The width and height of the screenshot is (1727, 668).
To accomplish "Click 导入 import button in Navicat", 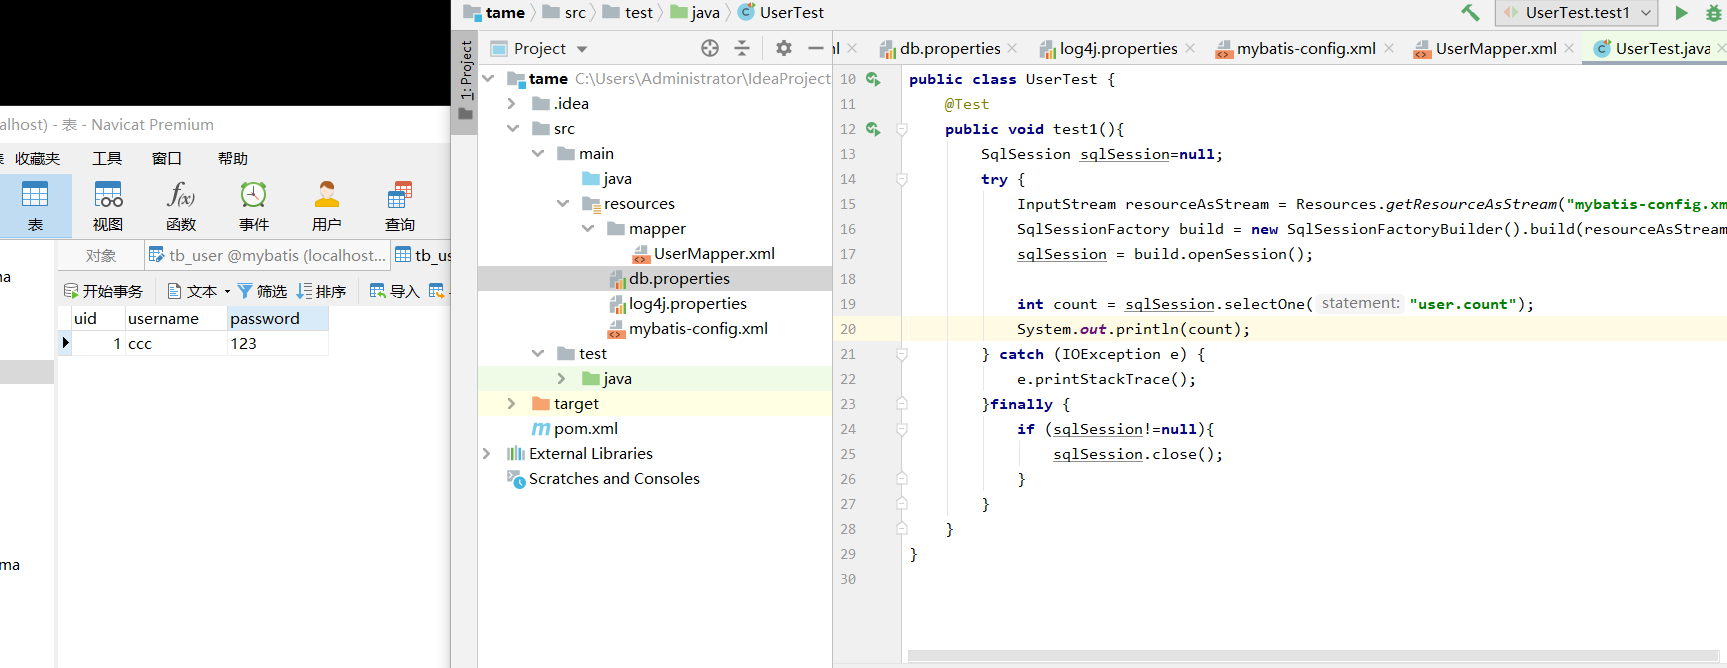I will click(394, 291).
